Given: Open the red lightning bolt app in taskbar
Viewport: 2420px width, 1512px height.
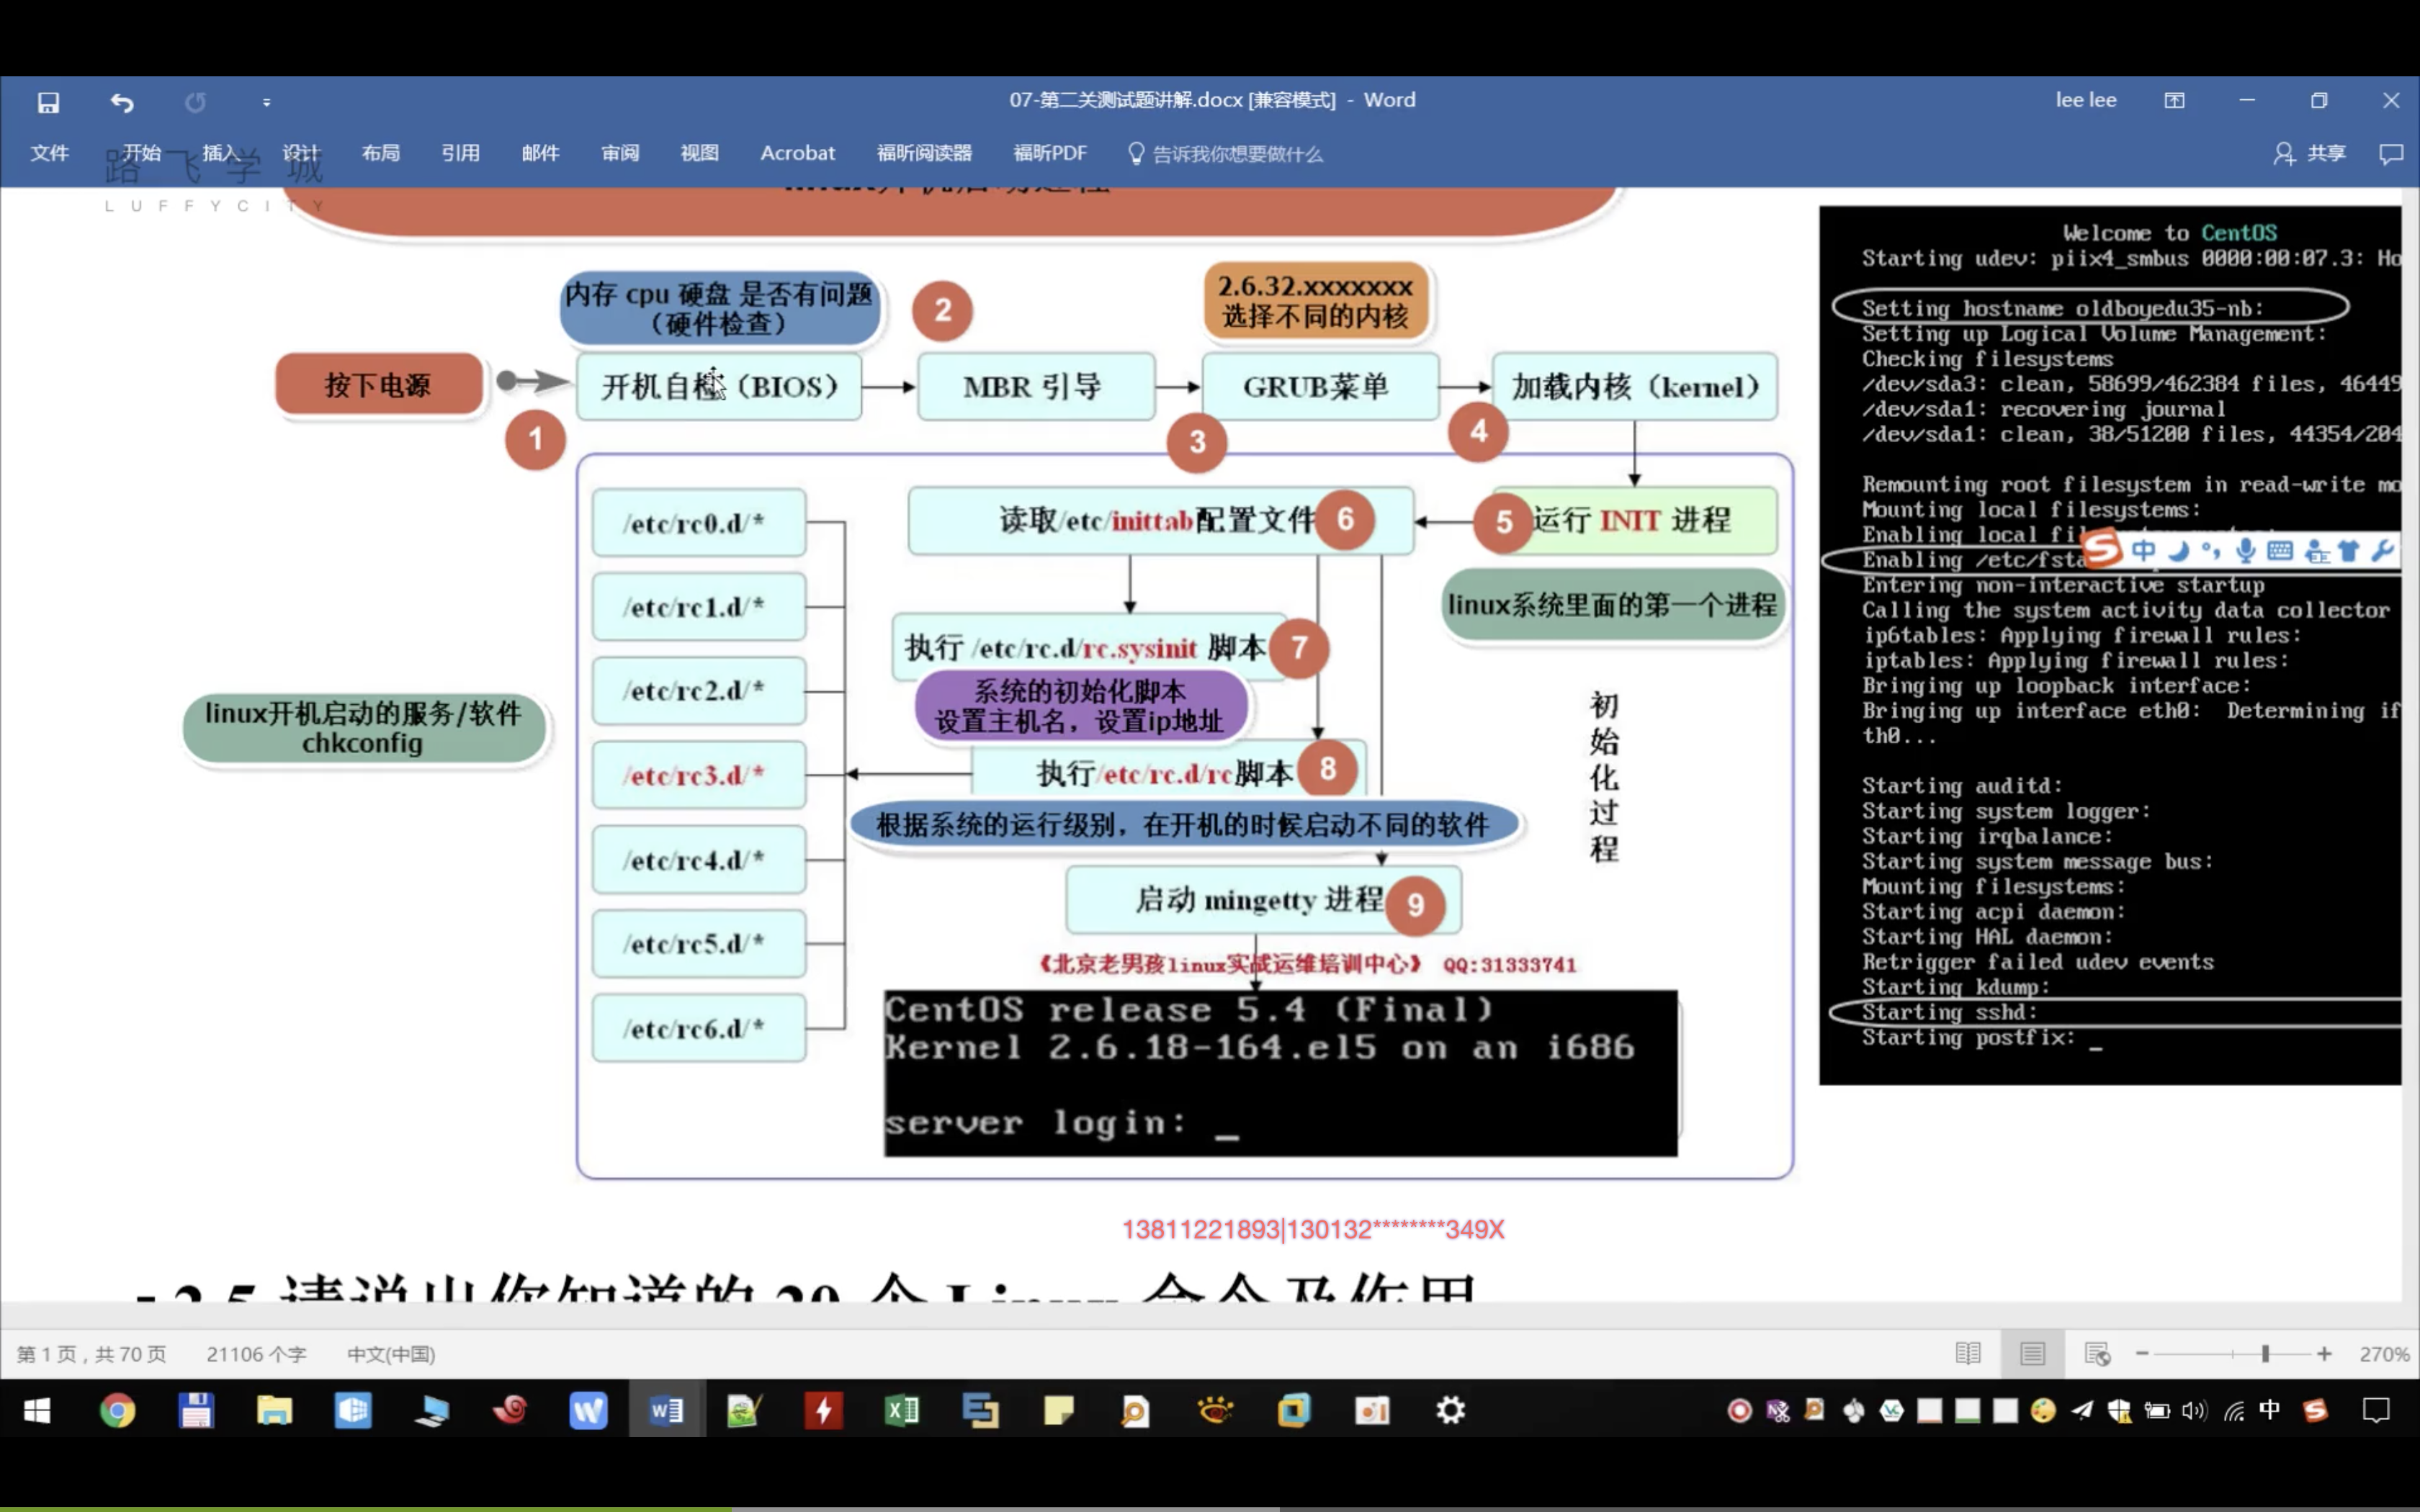Looking at the screenshot, I should 823,1410.
